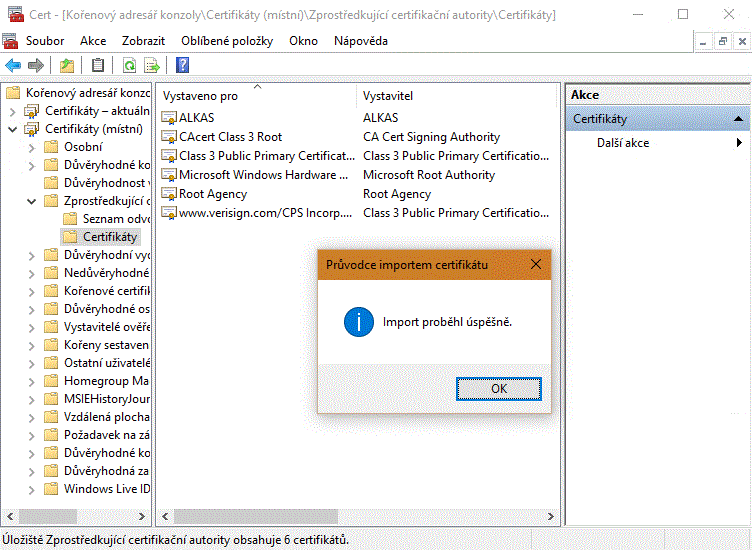
Task: Open the Soubor menu
Action: (45, 41)
